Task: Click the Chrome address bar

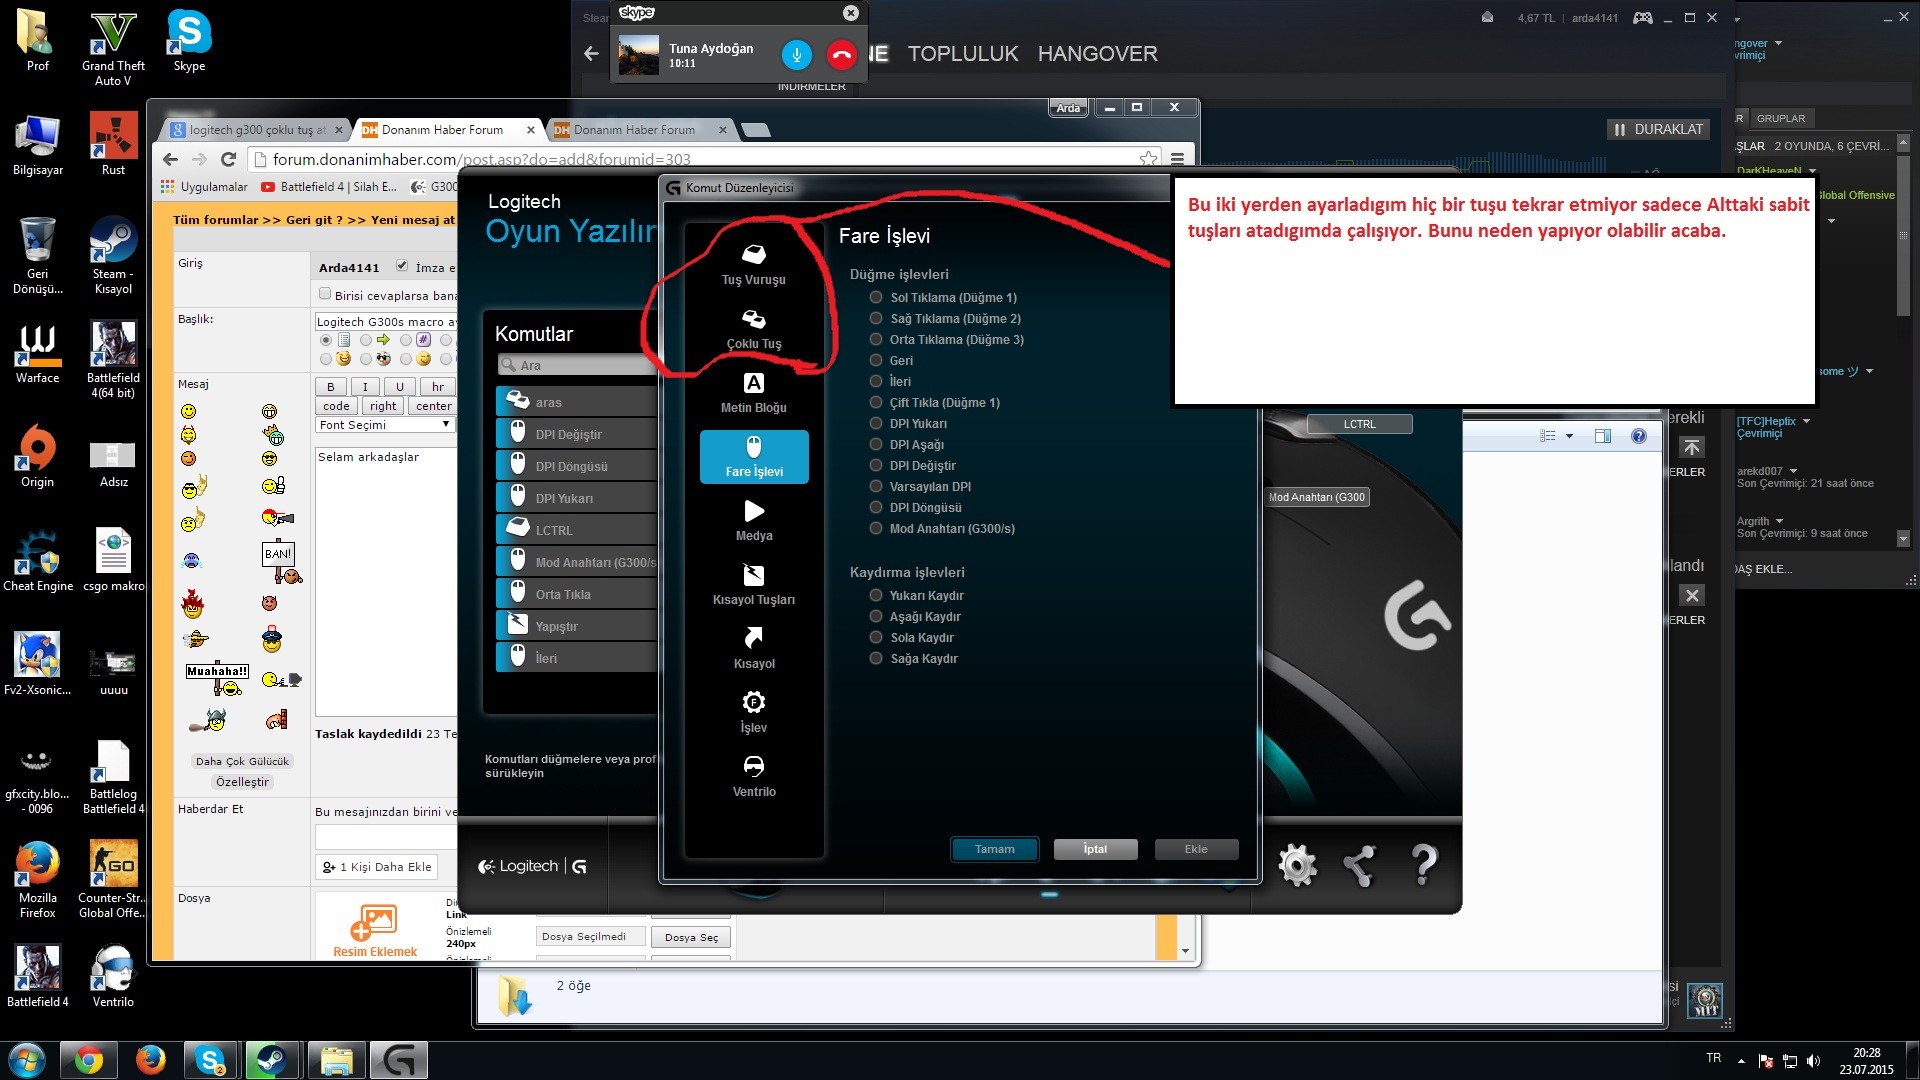Action: 700,159
